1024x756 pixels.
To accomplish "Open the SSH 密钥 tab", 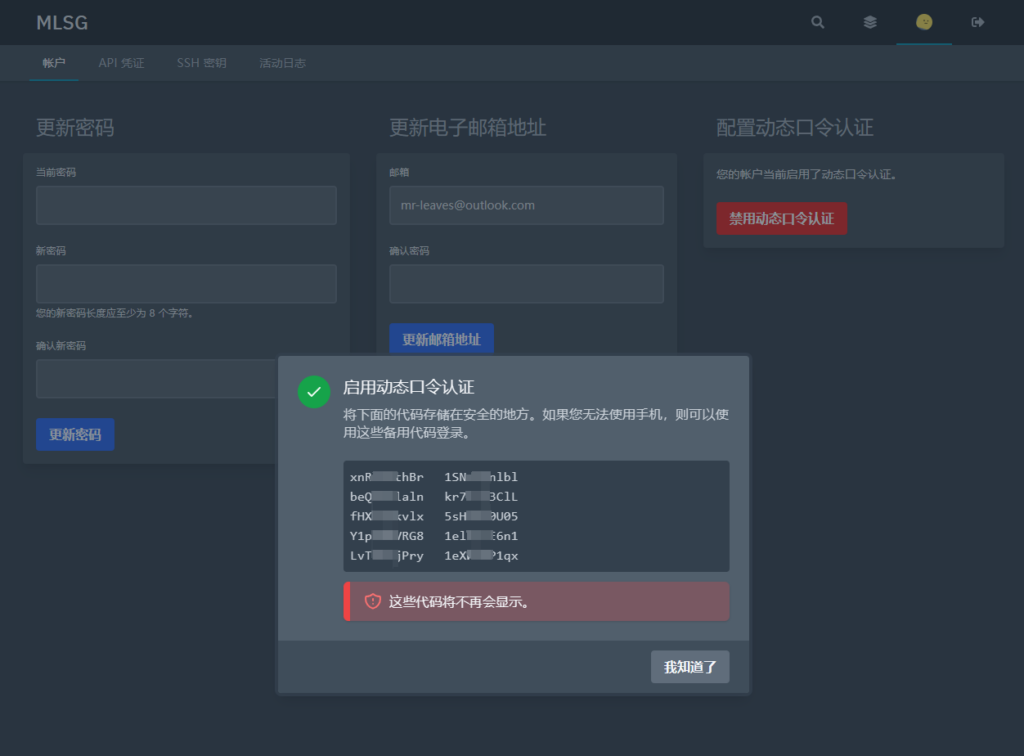I will click(200, 61).
